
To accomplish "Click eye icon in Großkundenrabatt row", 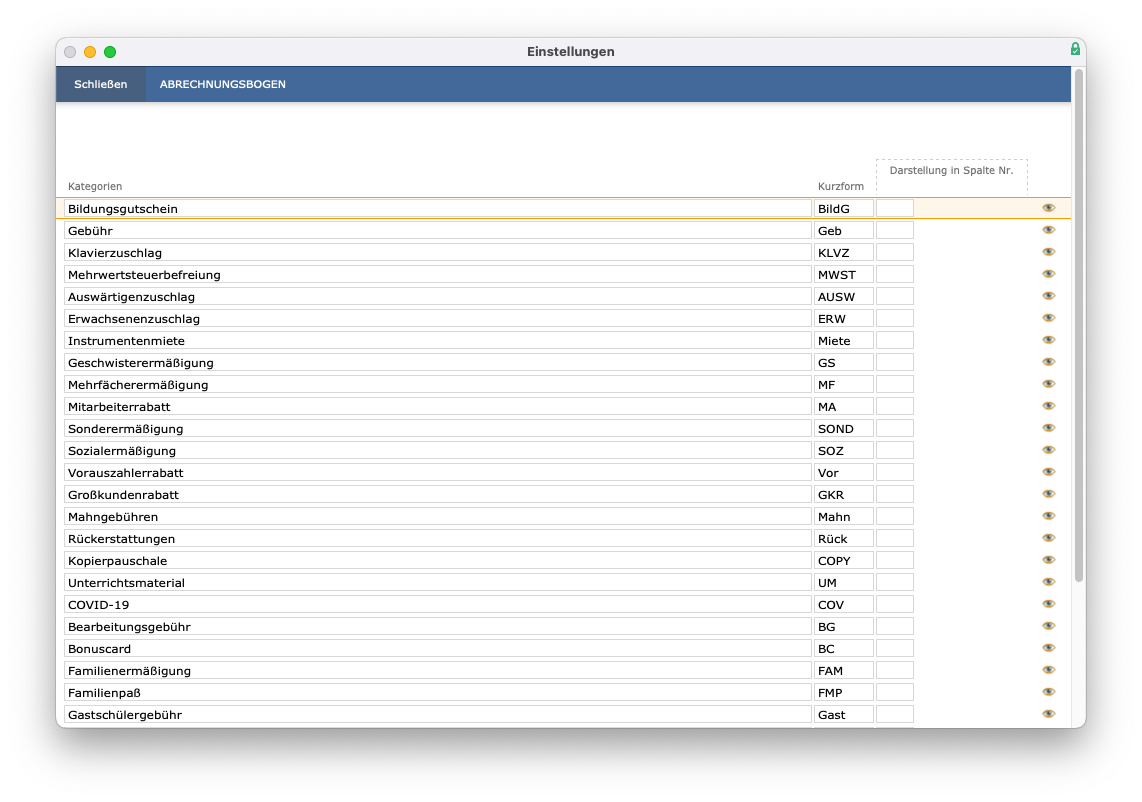I will point(1049,494).
